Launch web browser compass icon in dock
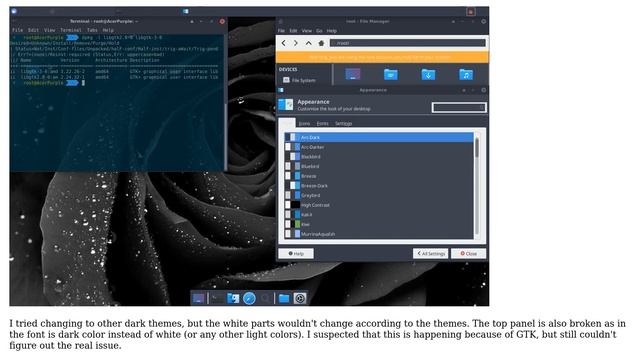Image resolution: width=640 pixels, height=360 pixels. click(249, 298)
